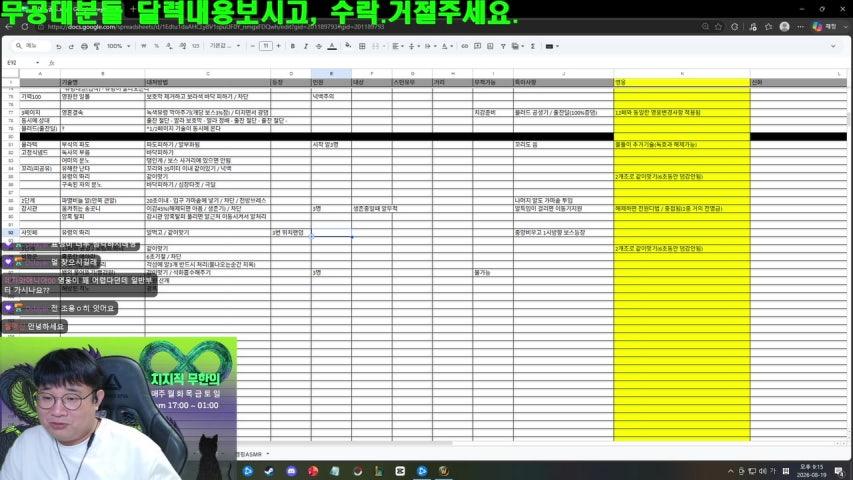Viewport: 853px width, 480px height.
Task: Click cell '3번 위치변경' in row 92
Action: [290, 232]
